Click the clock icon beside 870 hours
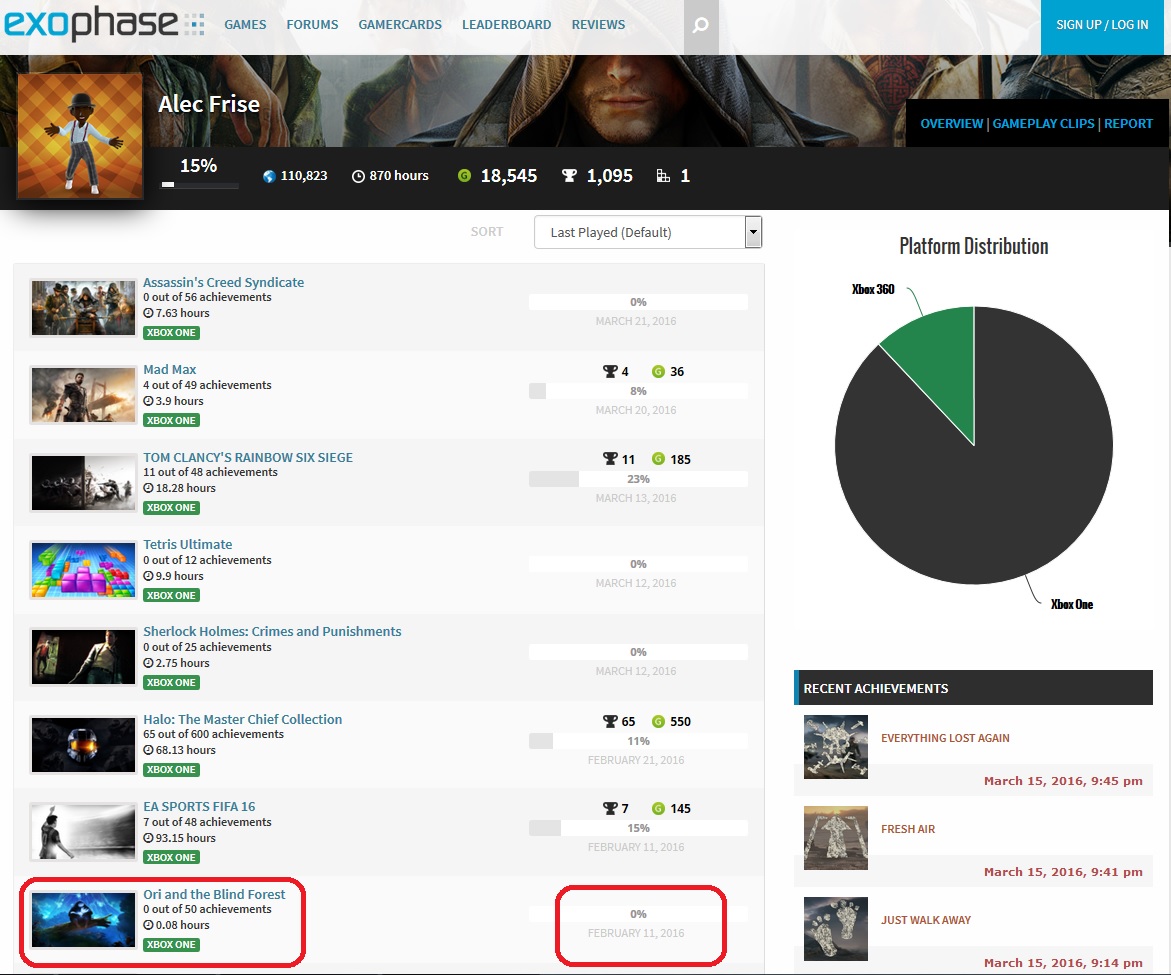Screen dimensions: 1171x975 point(358,176)
